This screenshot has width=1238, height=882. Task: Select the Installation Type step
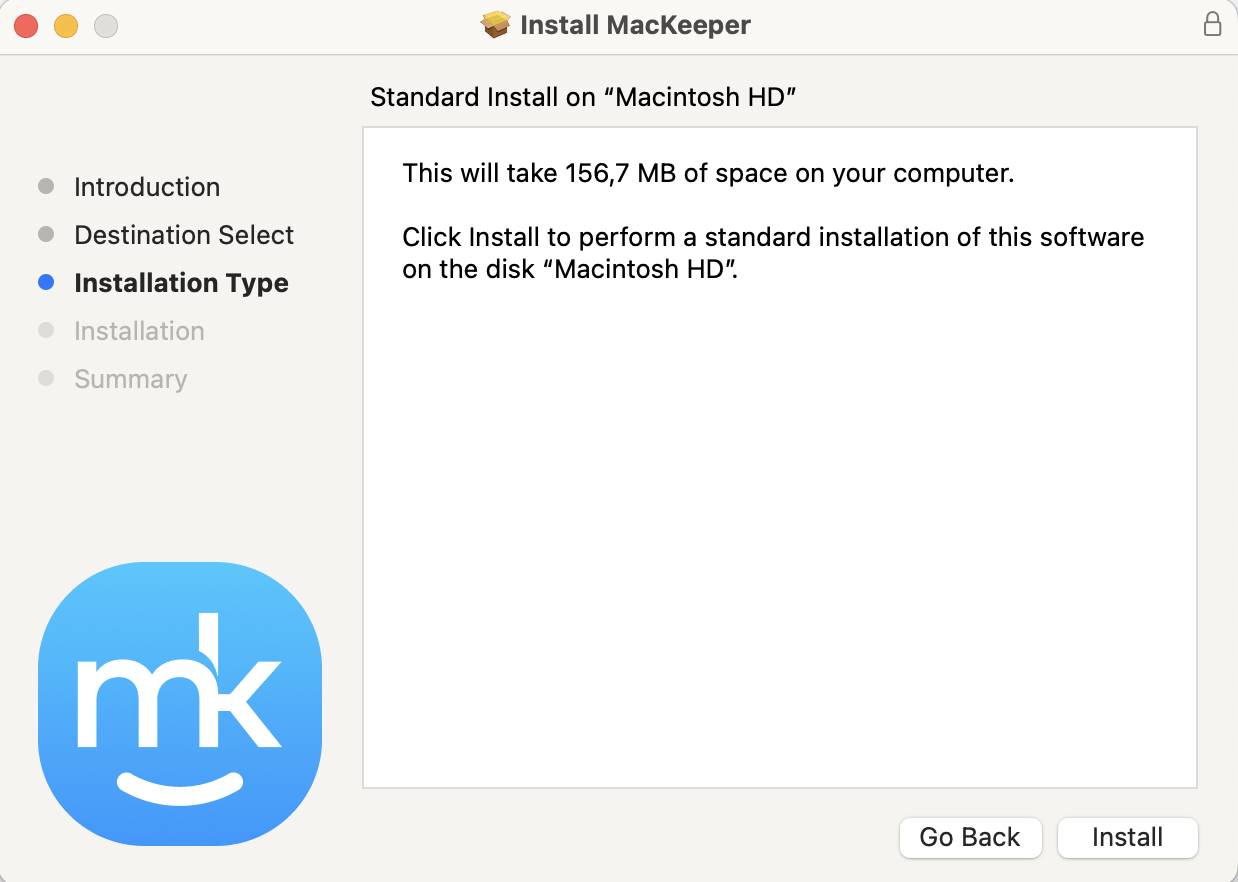pos(180,283)
